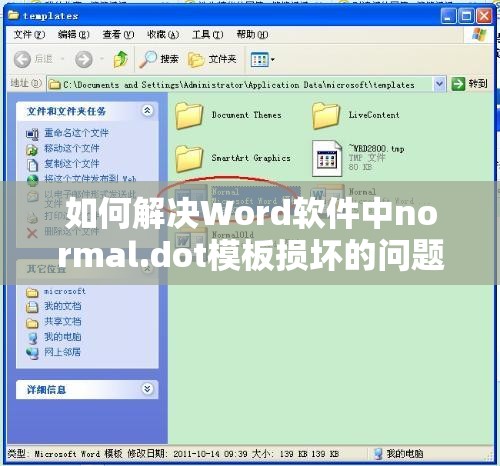Screen dimensions: 500x466
Task: Select the SmartArt Graphics folder icon
Action: 189,158
